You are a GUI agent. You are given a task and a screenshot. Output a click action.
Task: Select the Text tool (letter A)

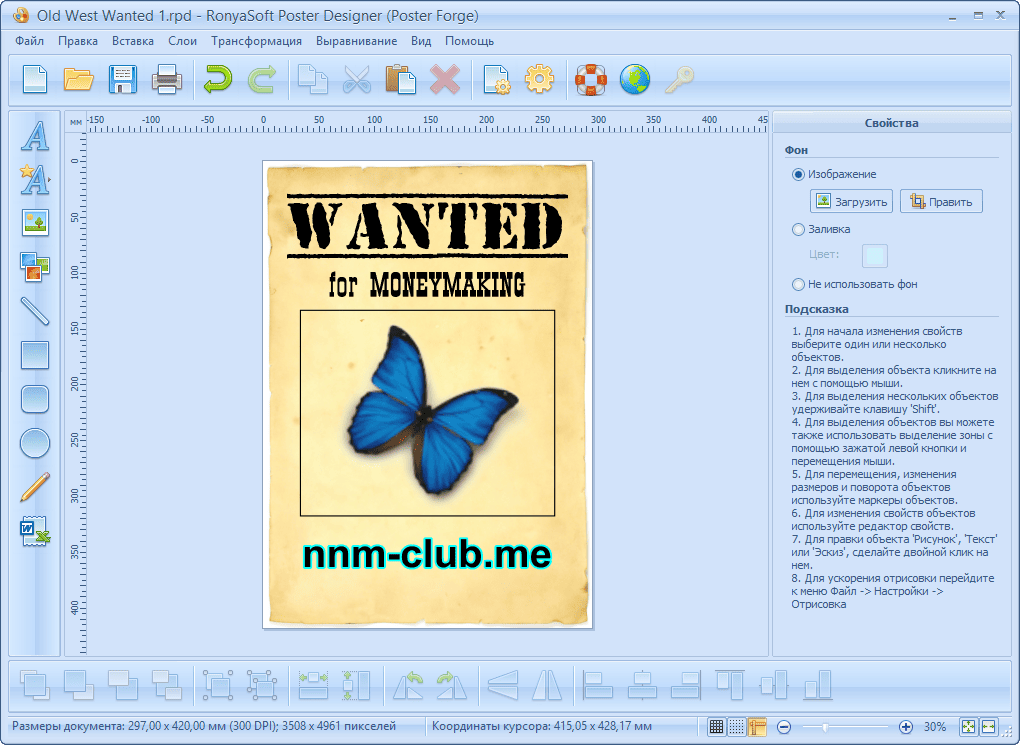pos(35,135)
